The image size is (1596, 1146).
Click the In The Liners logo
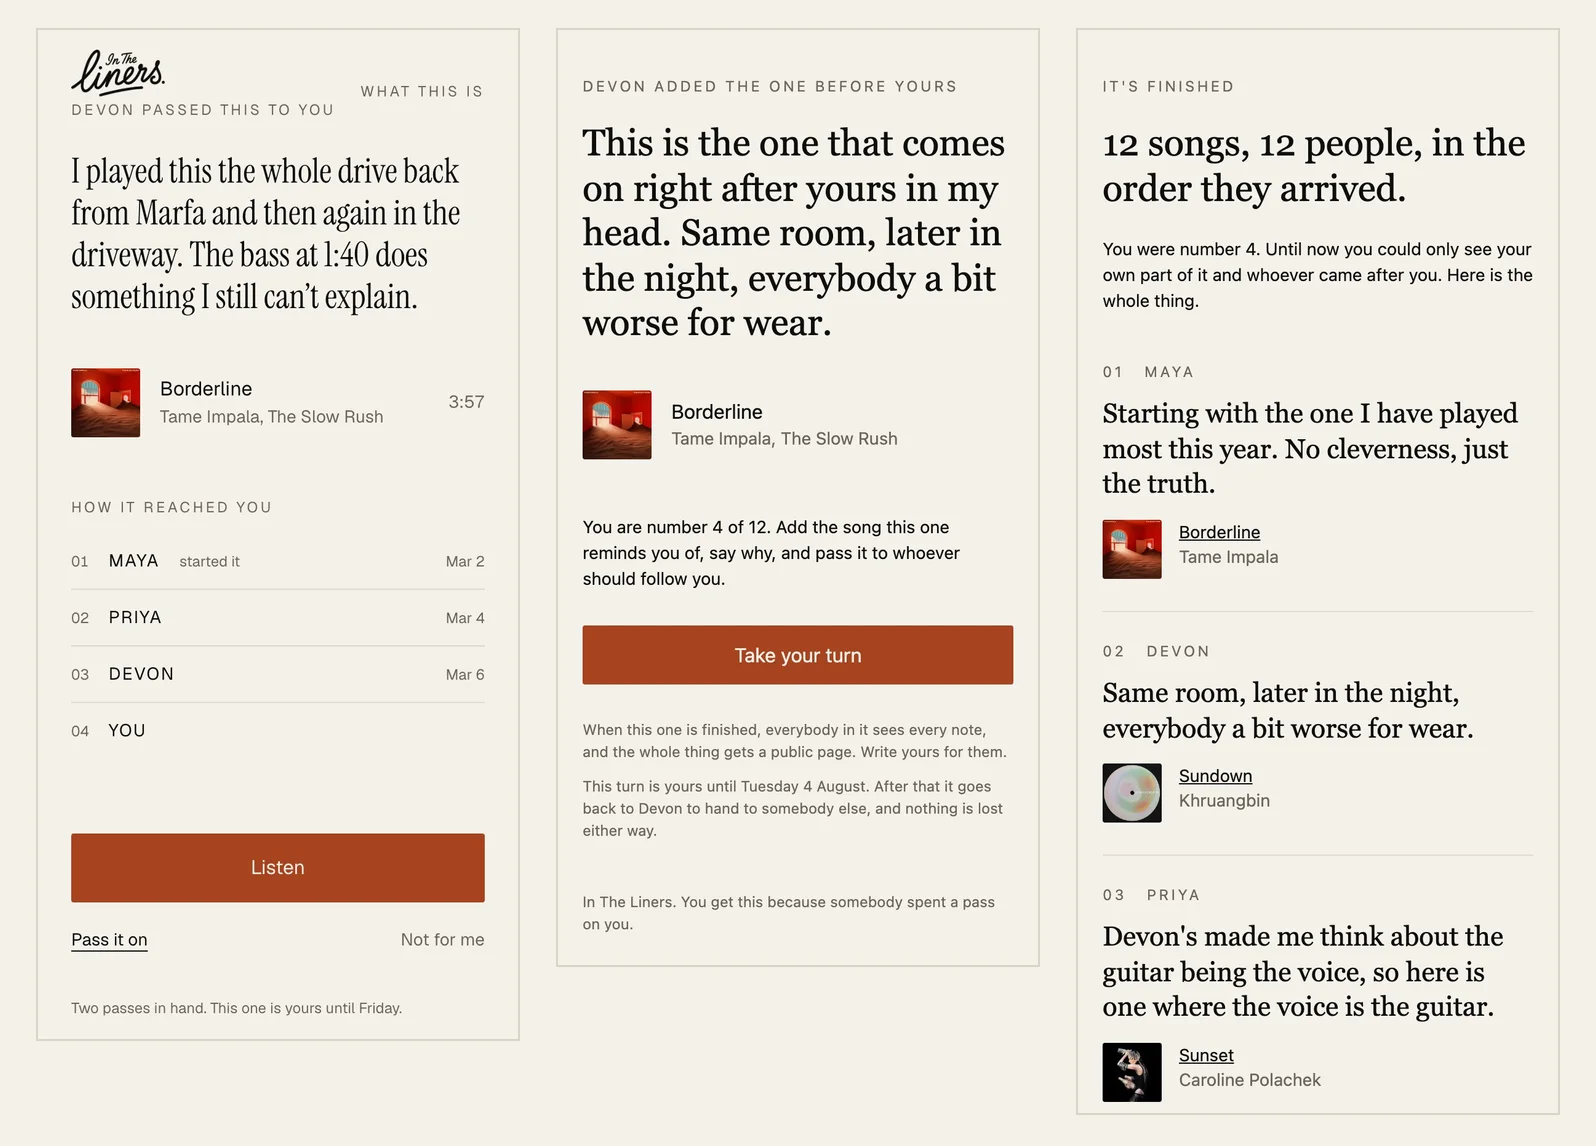(x=118, y=71)
